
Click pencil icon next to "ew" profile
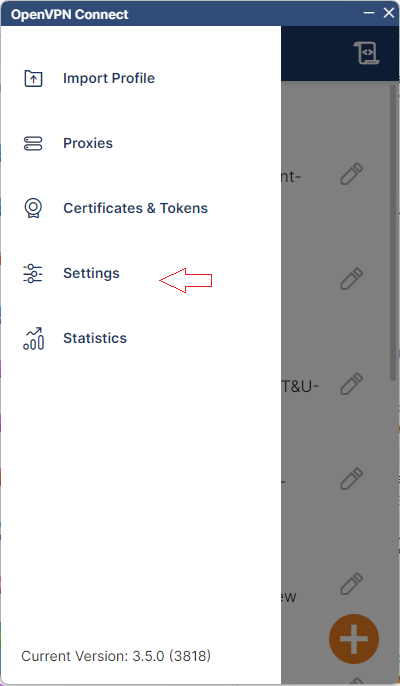352,584
